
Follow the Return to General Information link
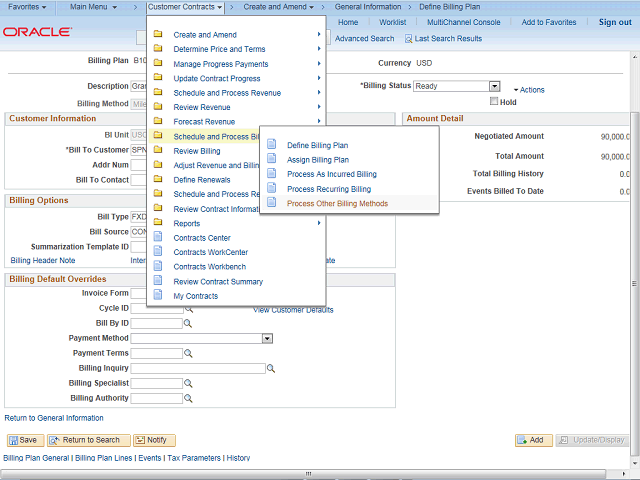point(54,418)
